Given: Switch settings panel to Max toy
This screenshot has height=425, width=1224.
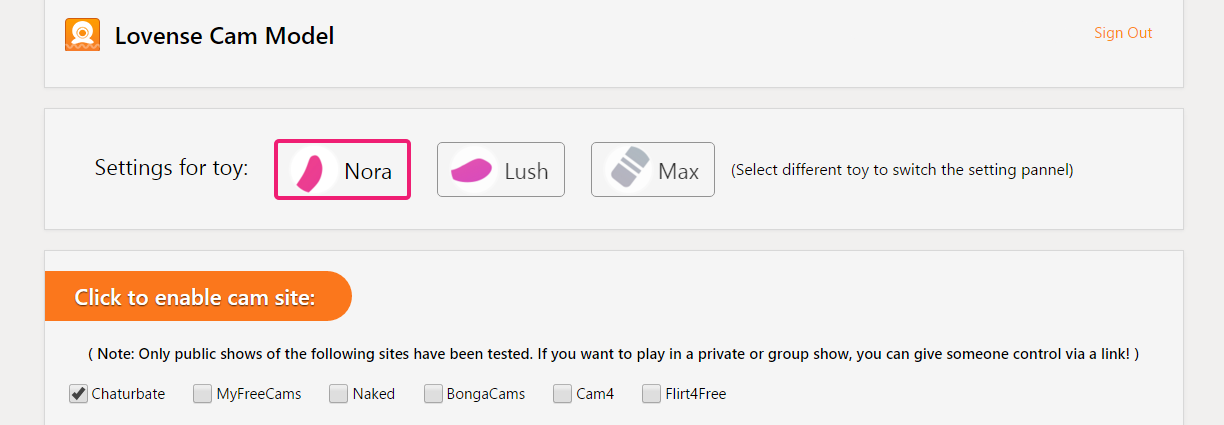Looking at the screenshot, I should point(653,170).
